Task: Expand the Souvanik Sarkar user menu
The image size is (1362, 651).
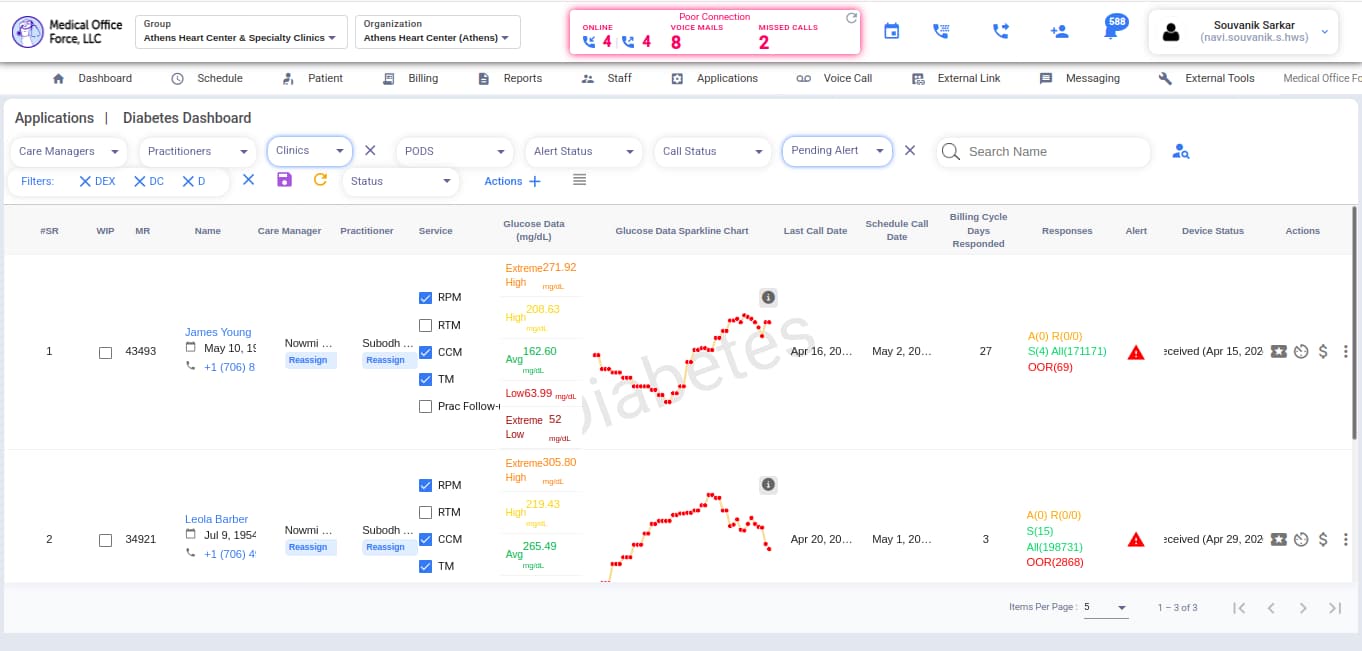Action: 1243,32
